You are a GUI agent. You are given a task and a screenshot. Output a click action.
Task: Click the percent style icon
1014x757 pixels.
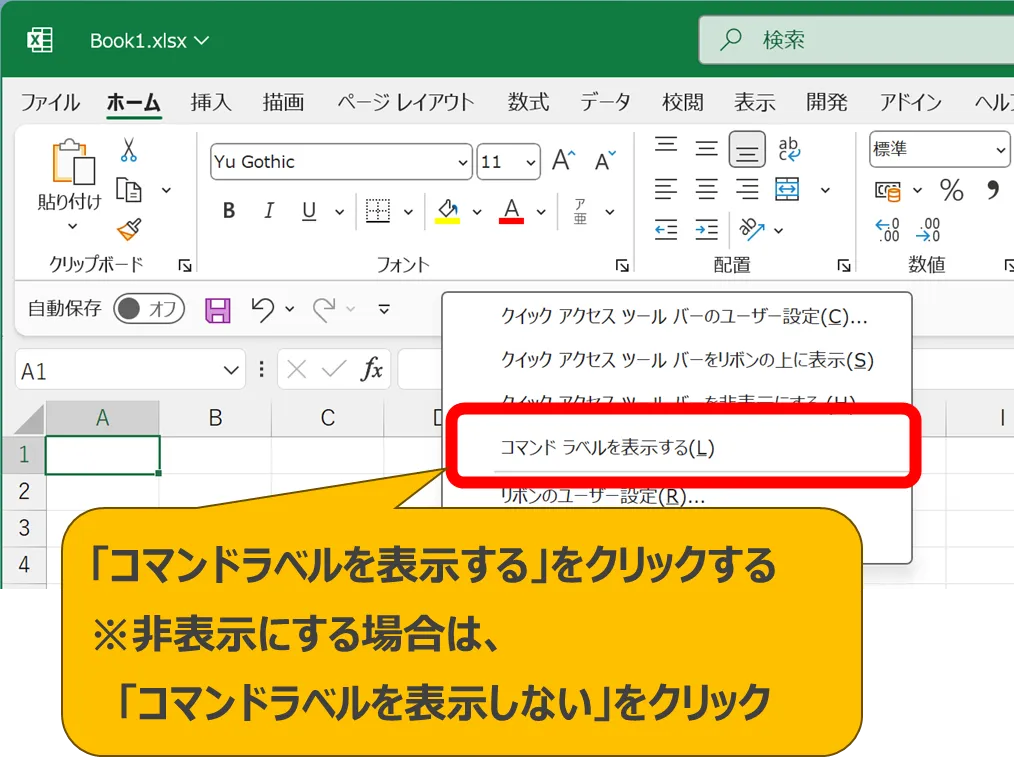click(951, 190)
